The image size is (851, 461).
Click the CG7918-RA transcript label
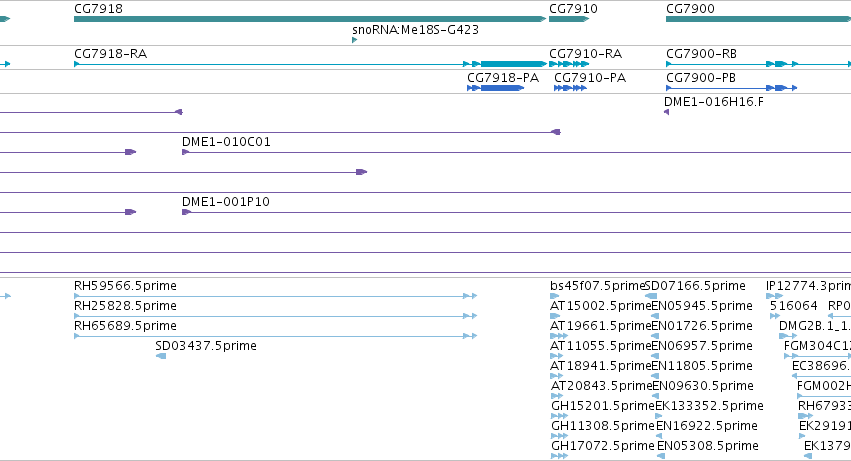[110, 54]
